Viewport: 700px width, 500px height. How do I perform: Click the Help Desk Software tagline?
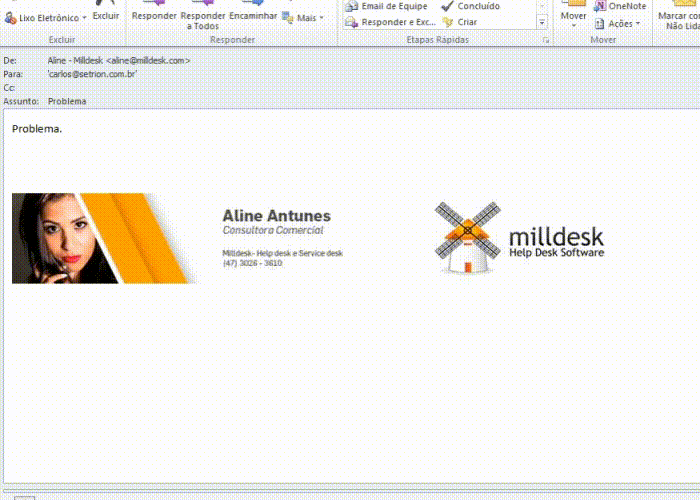tap(557, 253)
